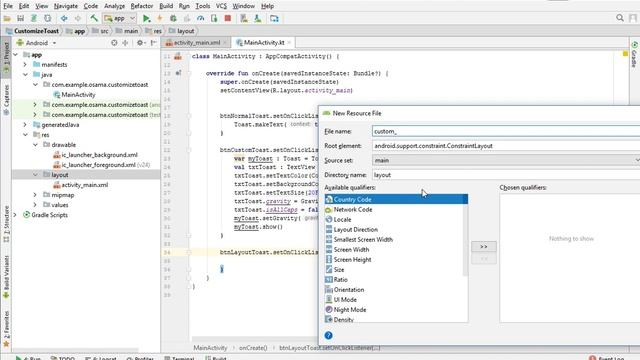This screenshot has width=640, height=360.
Task: Open Project panel gear settings
Action: point(140,43)
